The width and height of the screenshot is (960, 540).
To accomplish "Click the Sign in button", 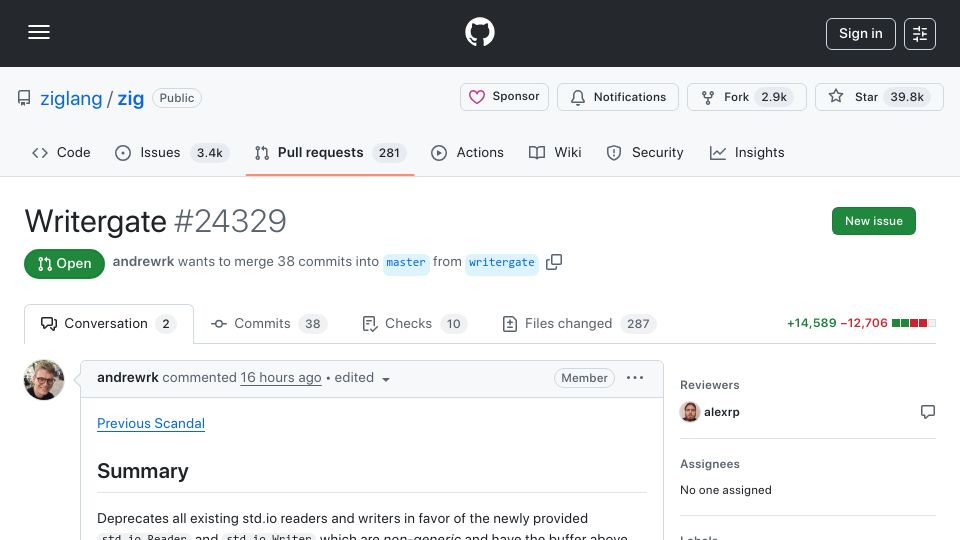I will [860, 34].
